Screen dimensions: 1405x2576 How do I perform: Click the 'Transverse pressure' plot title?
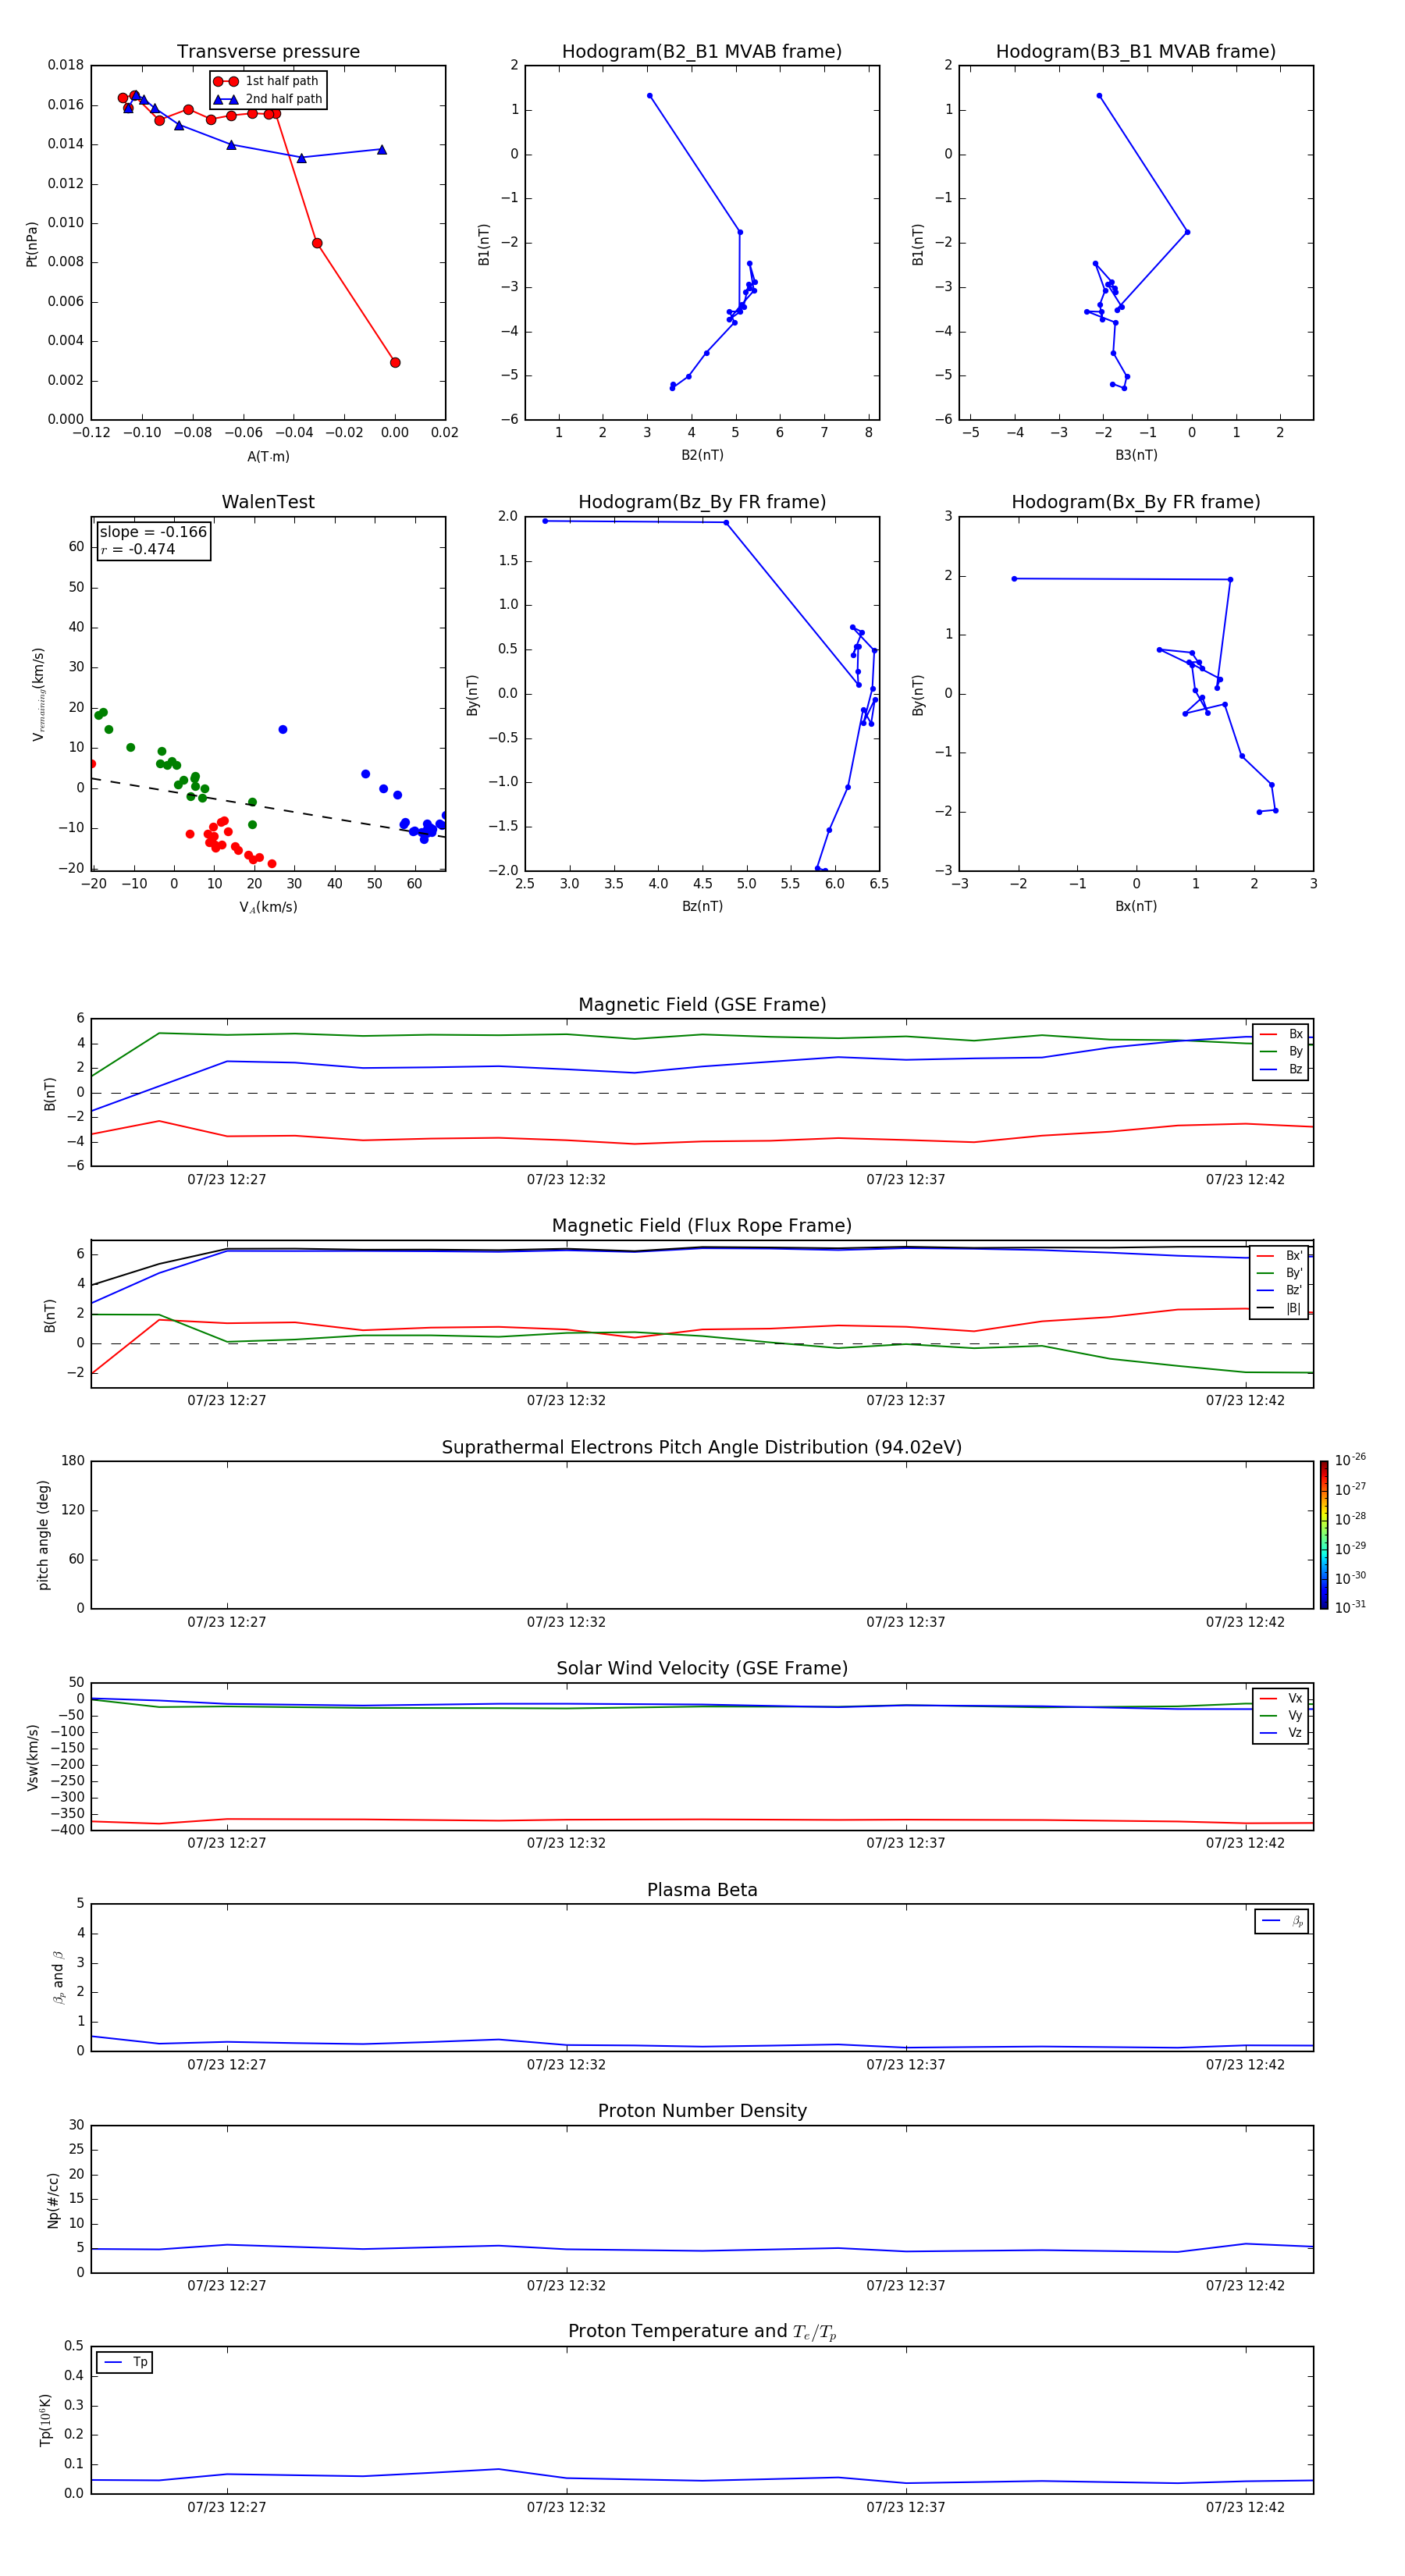coord(268,51)
